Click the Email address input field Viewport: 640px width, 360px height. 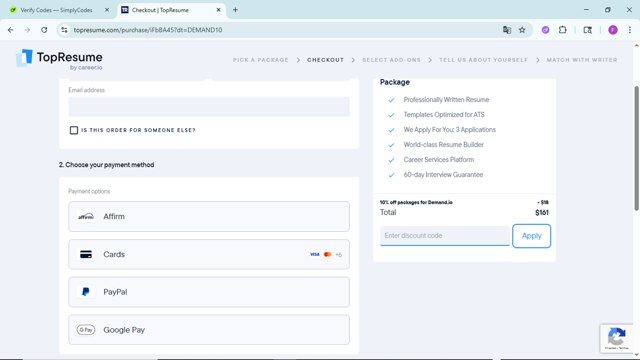coord(209,107)
